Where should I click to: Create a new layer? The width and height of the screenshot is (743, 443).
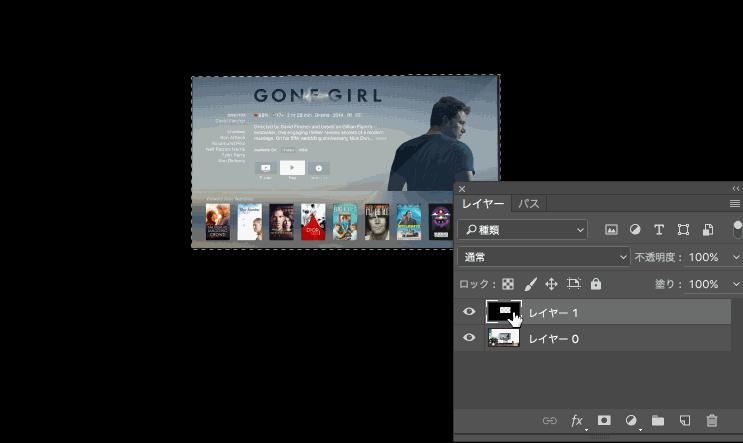tap(685, 421)
